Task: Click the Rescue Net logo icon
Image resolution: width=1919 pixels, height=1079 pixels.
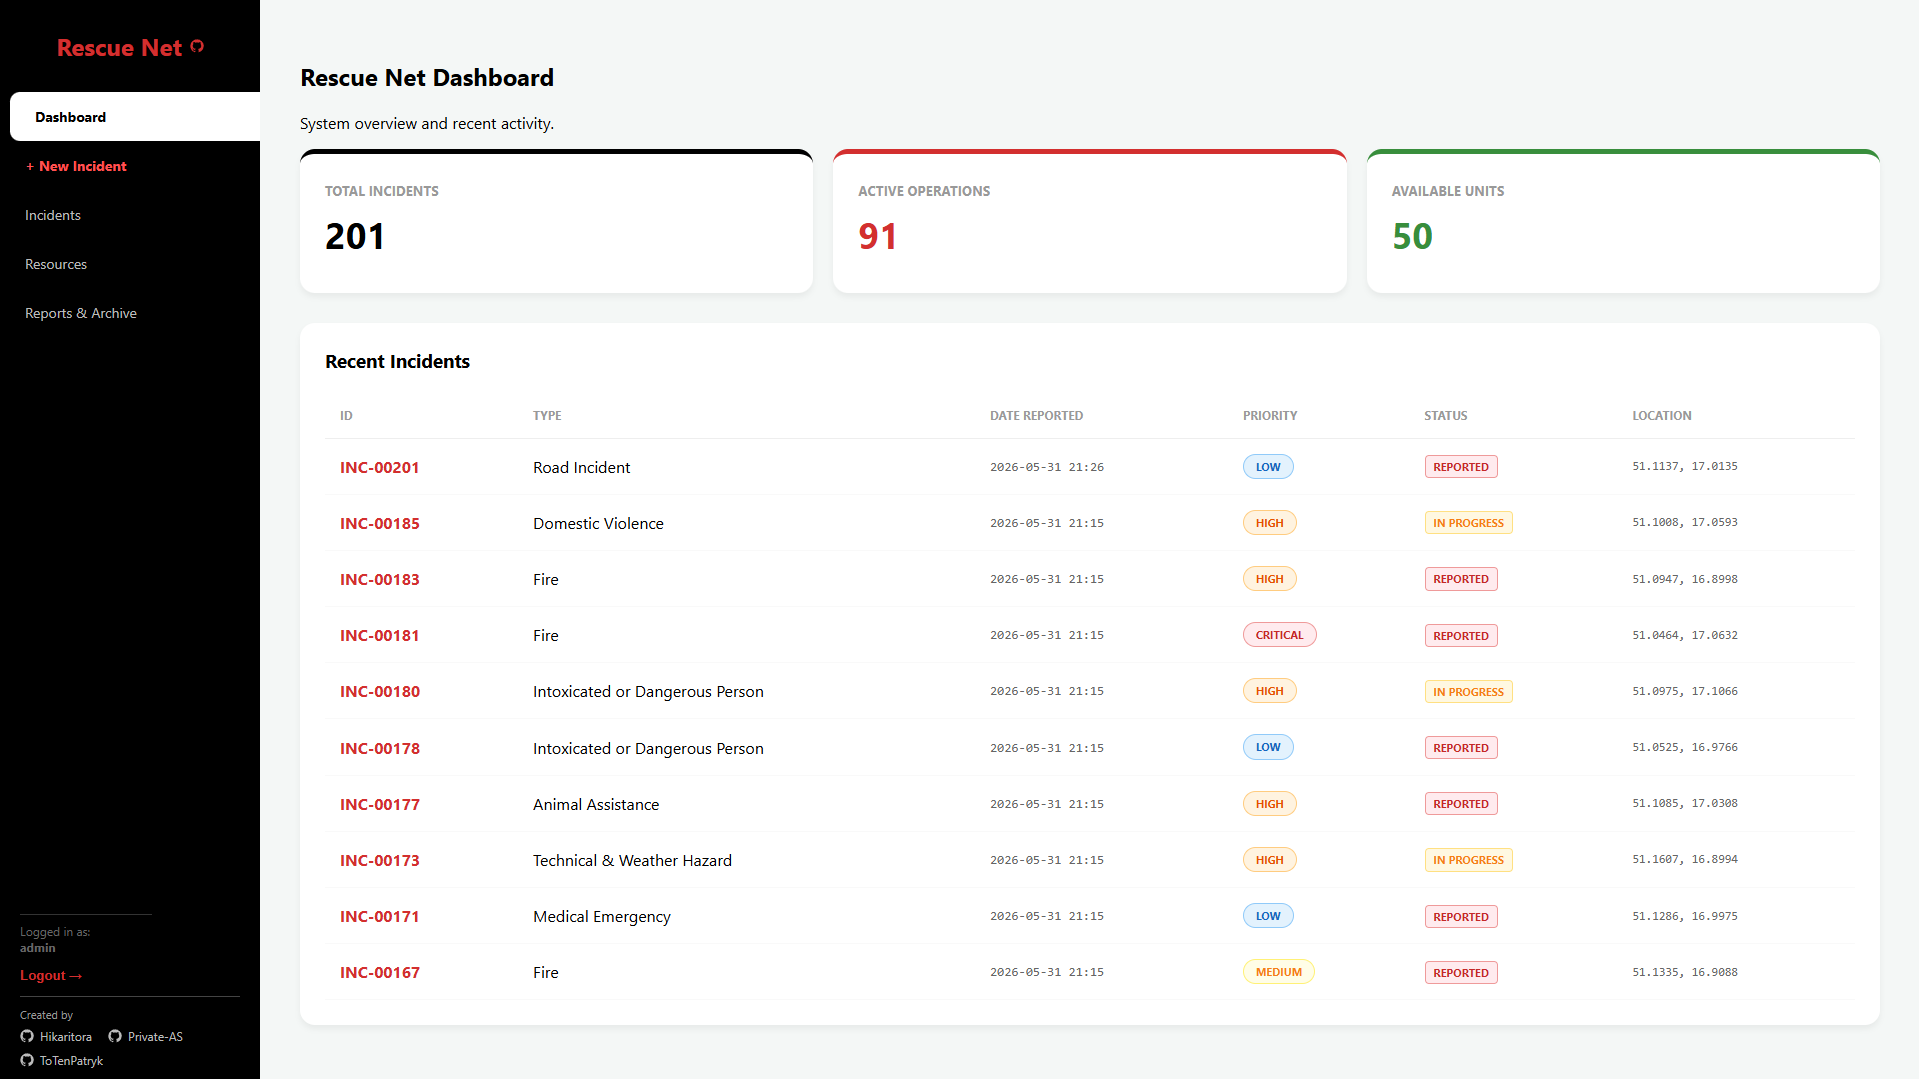Action: tap(197, 46)
